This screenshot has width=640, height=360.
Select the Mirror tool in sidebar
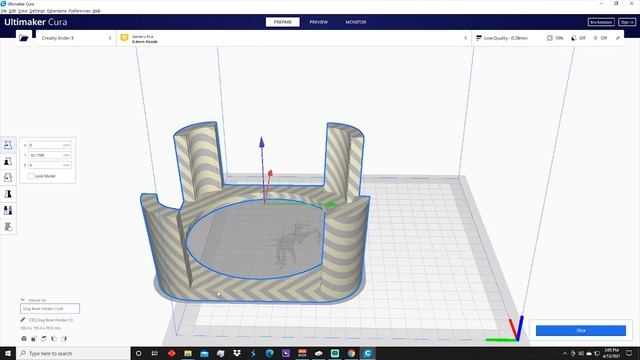point(8,194)
